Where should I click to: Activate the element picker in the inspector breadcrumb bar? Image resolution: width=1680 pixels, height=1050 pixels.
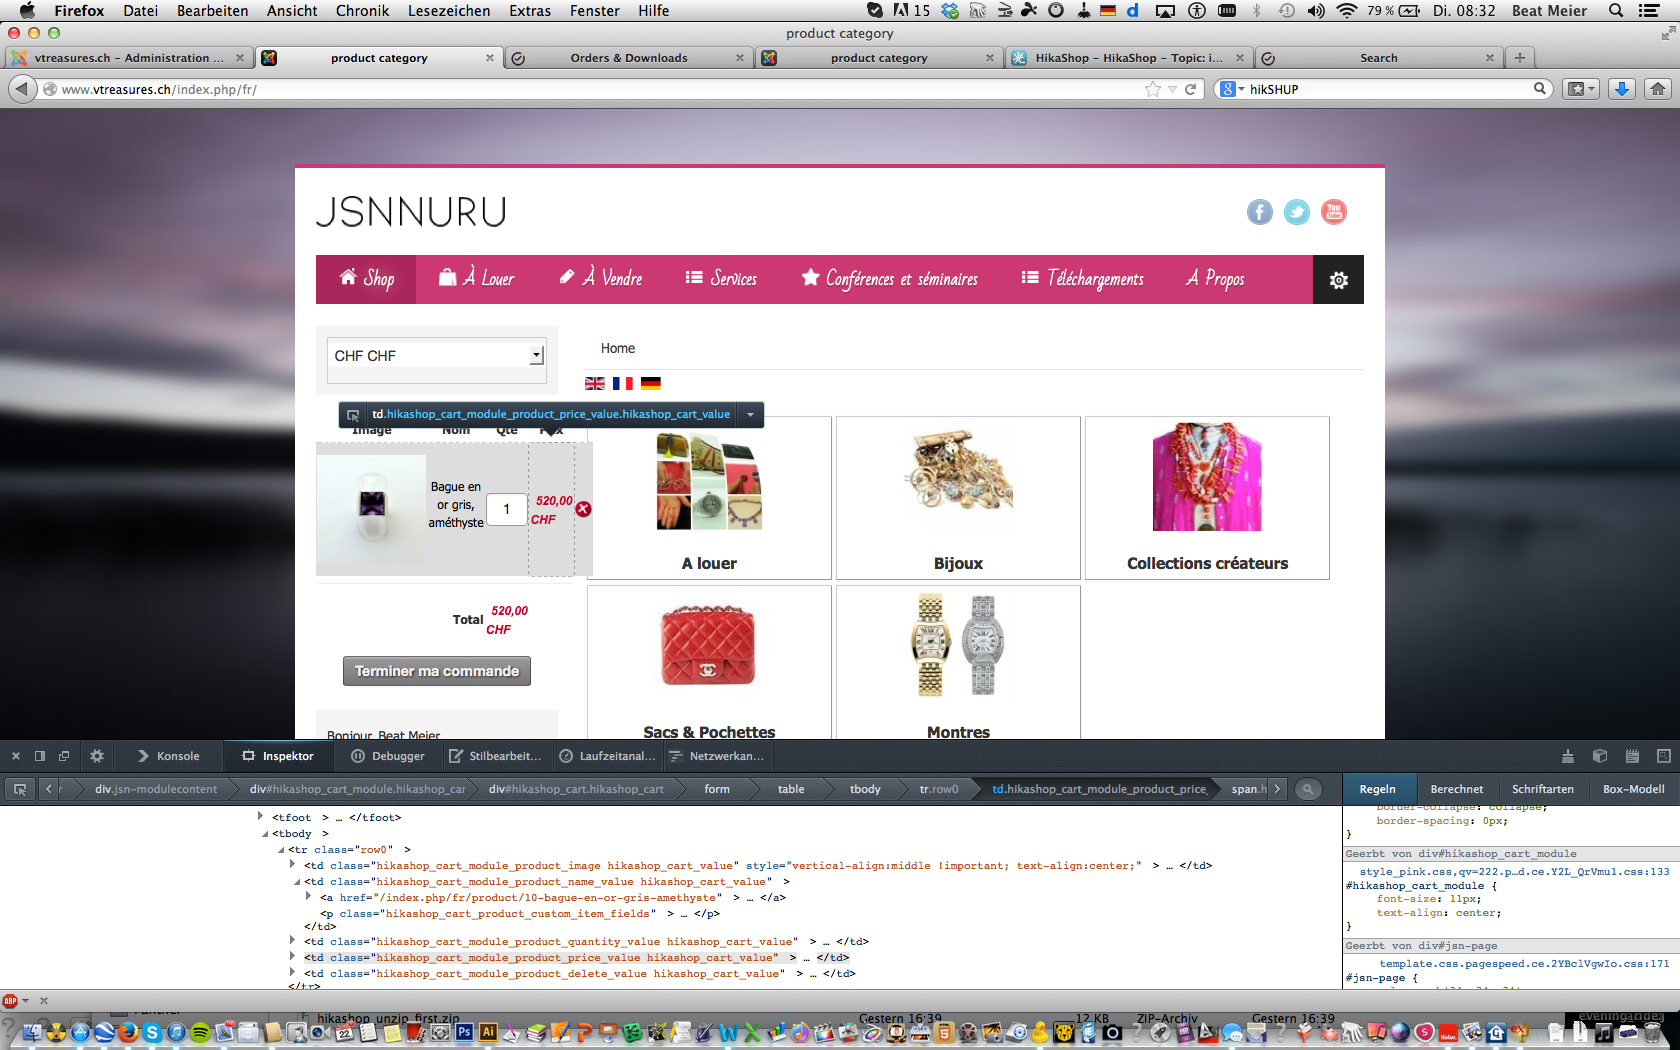19,789
